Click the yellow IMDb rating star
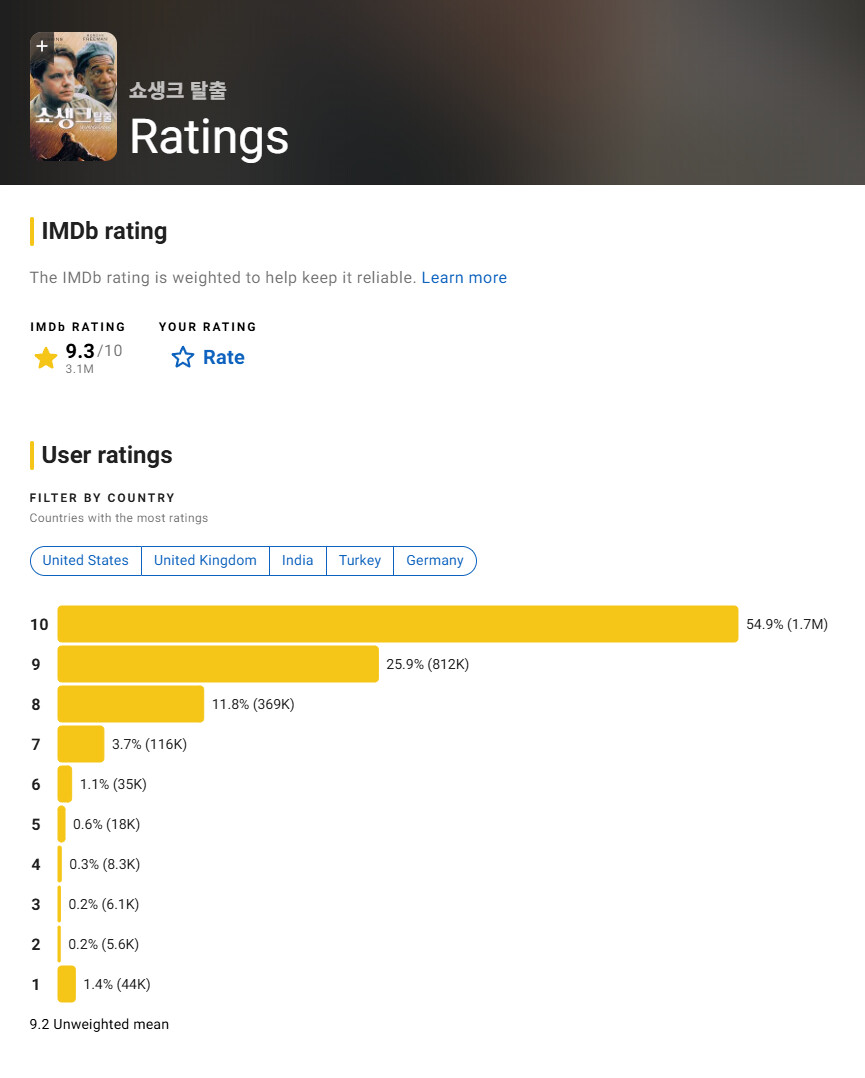Screen dimensions: 865x1078 coord(46,358)
